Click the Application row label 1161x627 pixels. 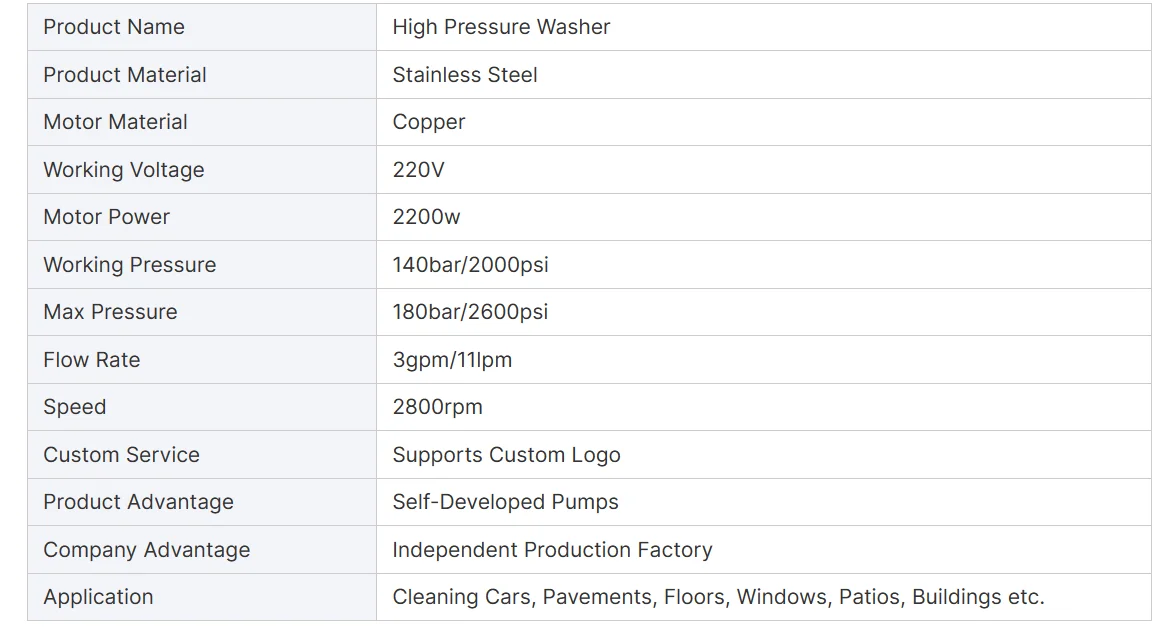click(x=98, y=597)
